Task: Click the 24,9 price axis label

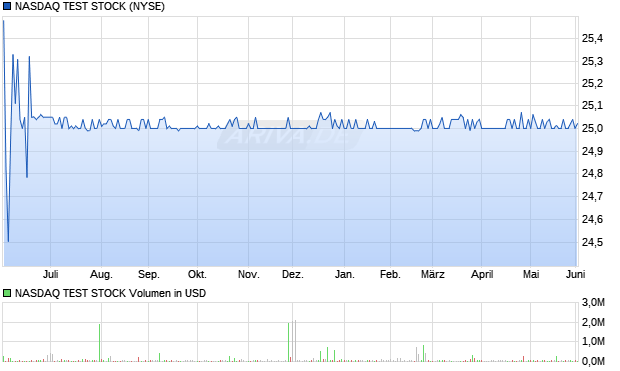Action: coord(592,151)
